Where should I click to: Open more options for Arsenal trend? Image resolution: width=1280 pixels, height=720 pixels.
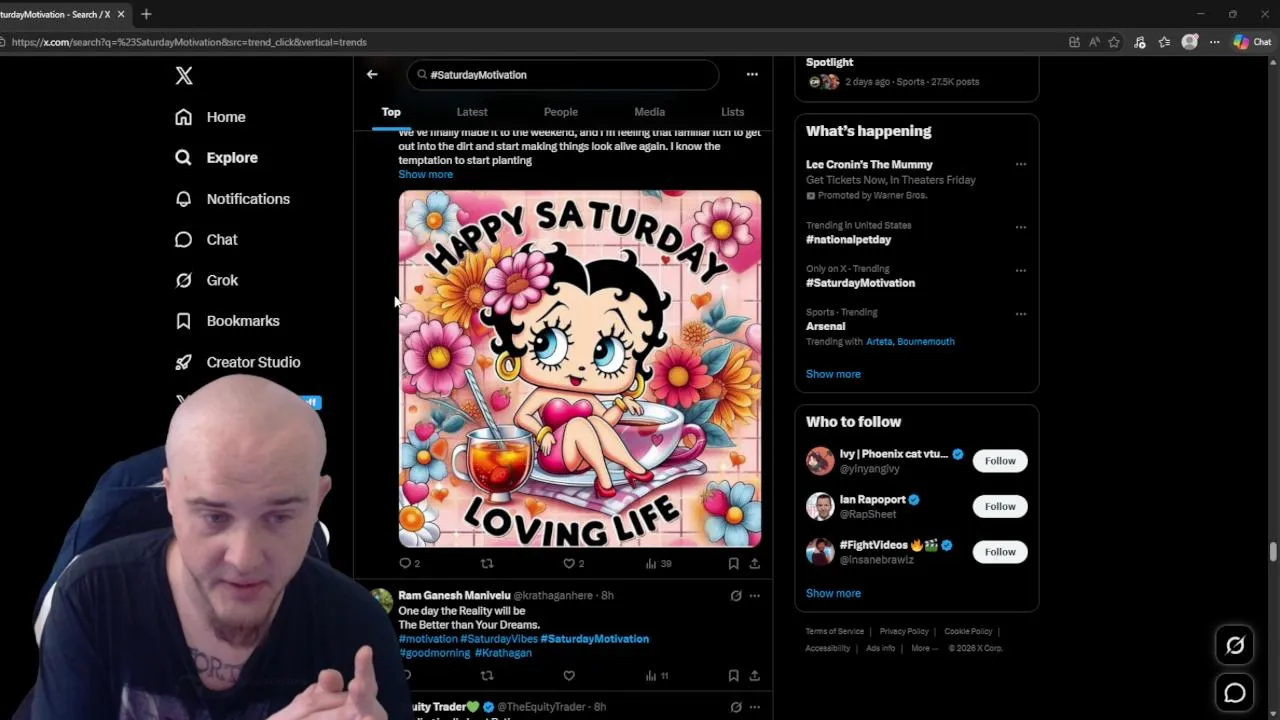tap(1020, 314)
